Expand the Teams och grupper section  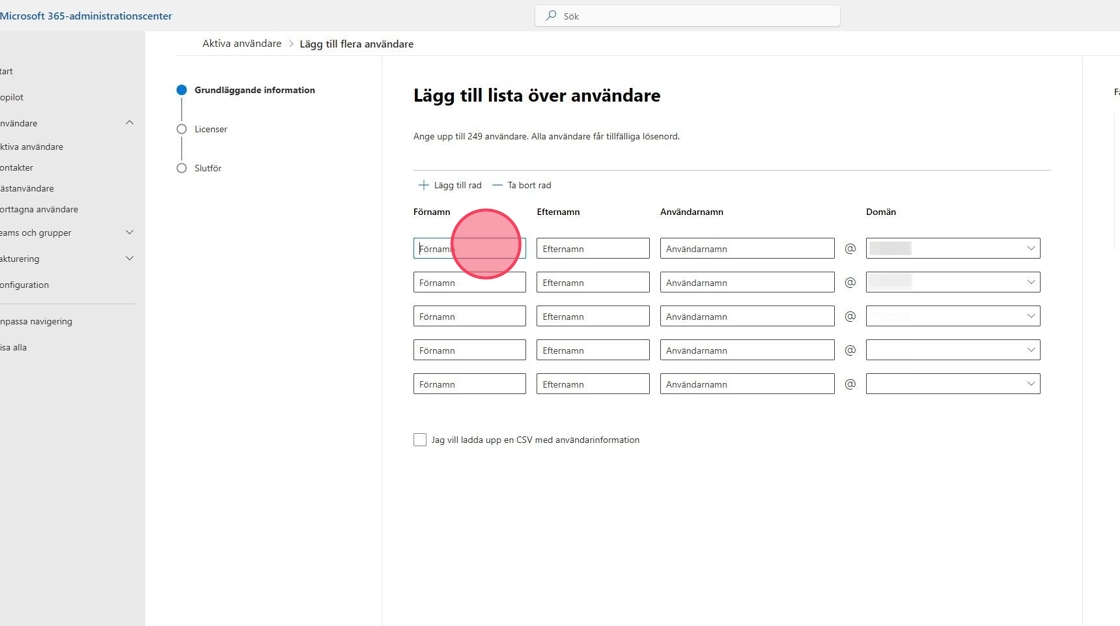click(x=129, y=233)
